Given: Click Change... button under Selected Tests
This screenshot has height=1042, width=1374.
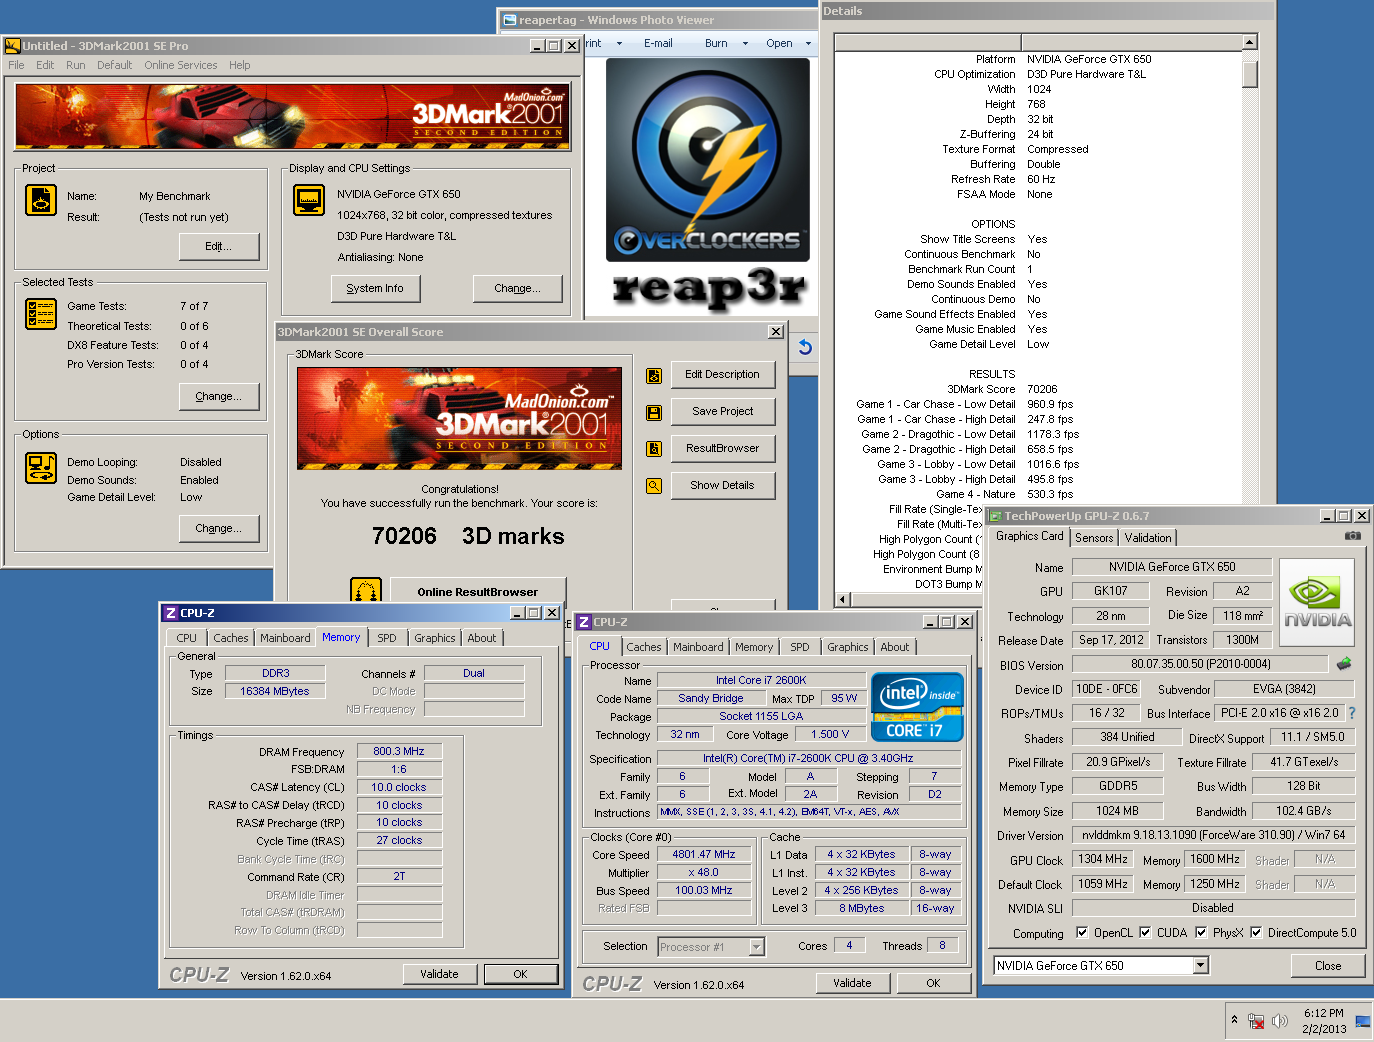Looking at the screenshot, I should coord(219,397).
